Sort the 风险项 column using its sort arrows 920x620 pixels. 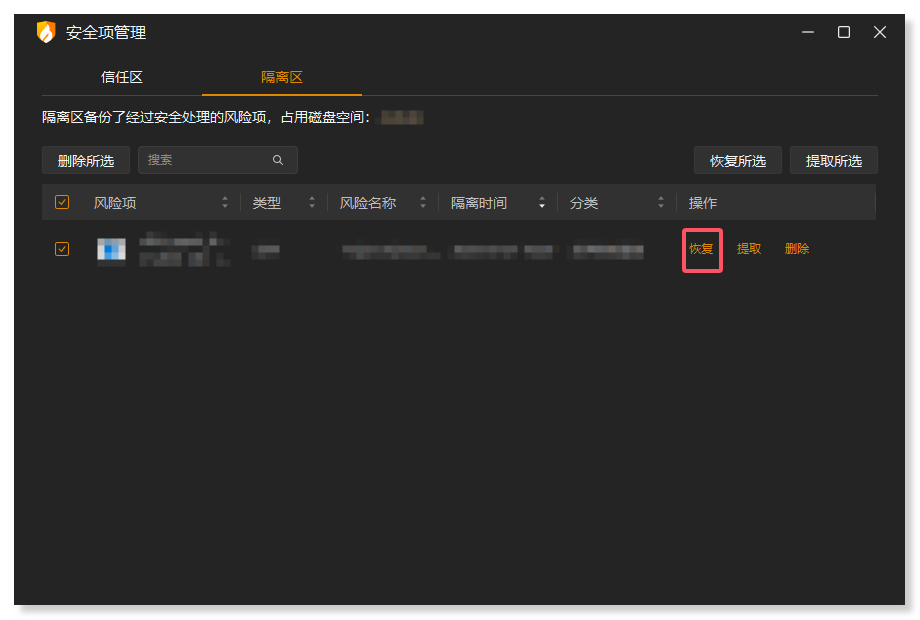[225, 202]
